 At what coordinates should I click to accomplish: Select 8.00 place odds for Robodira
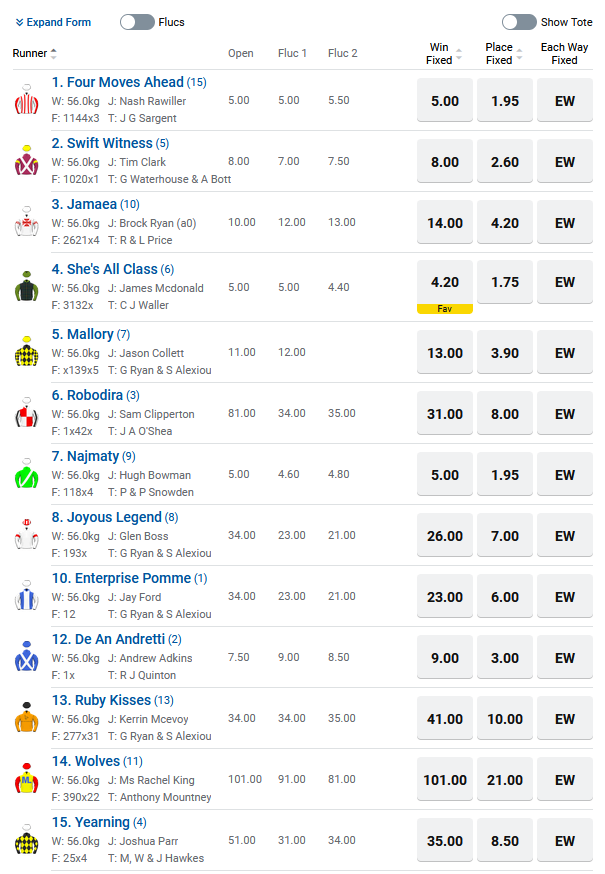click(x=505, y=414)
